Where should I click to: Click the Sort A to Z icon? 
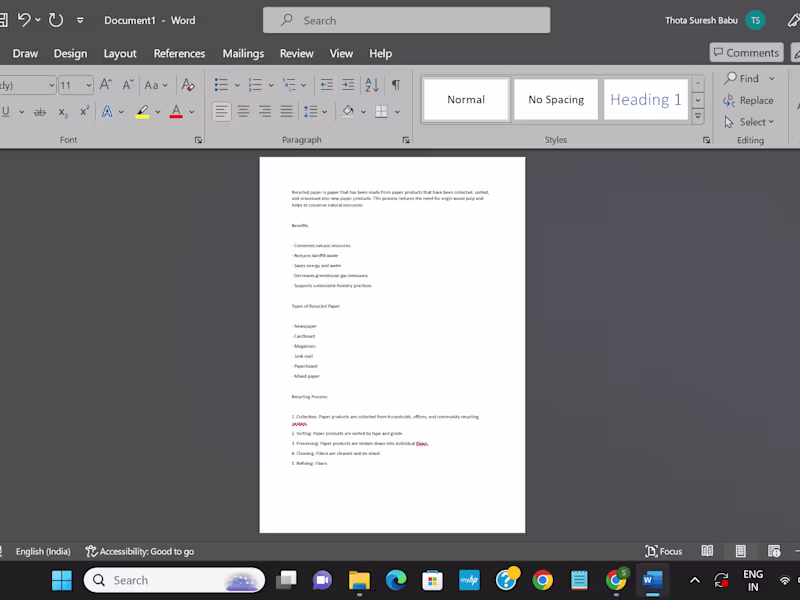[372, 85]
